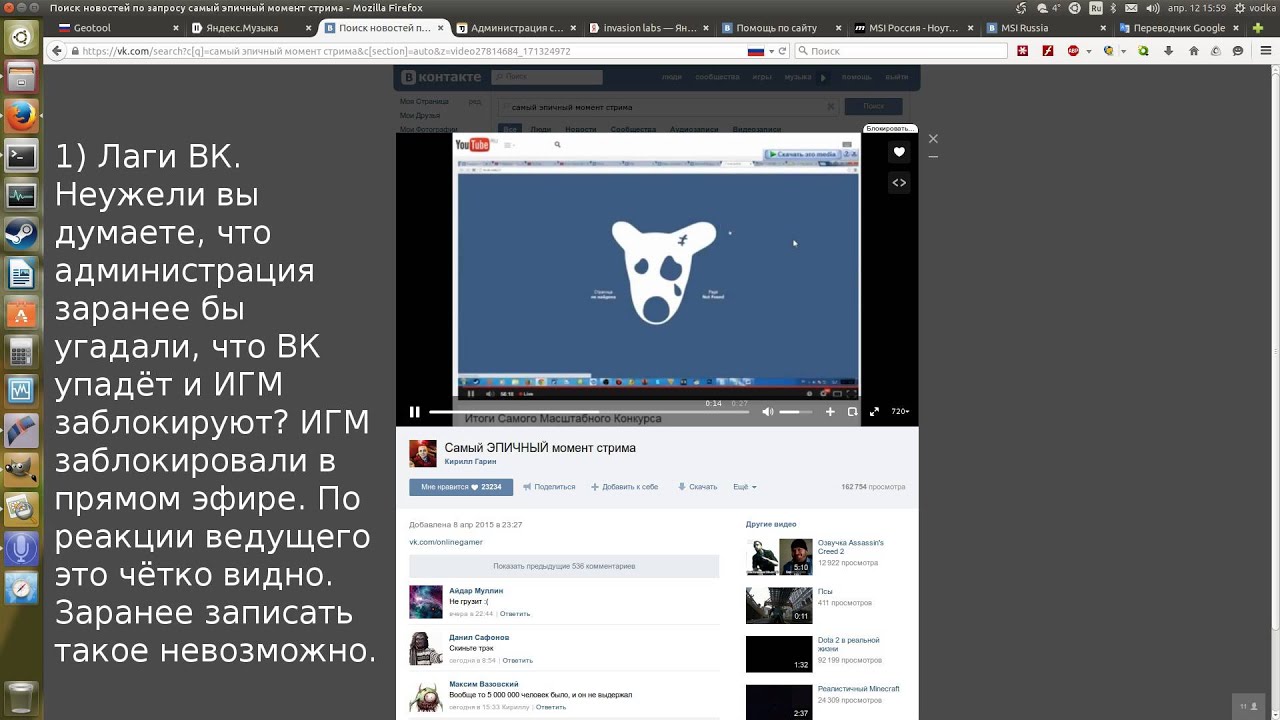Switch to the MSI Russia tab
Viewport: 1280px width, 720px height.
click(1047, 28)
